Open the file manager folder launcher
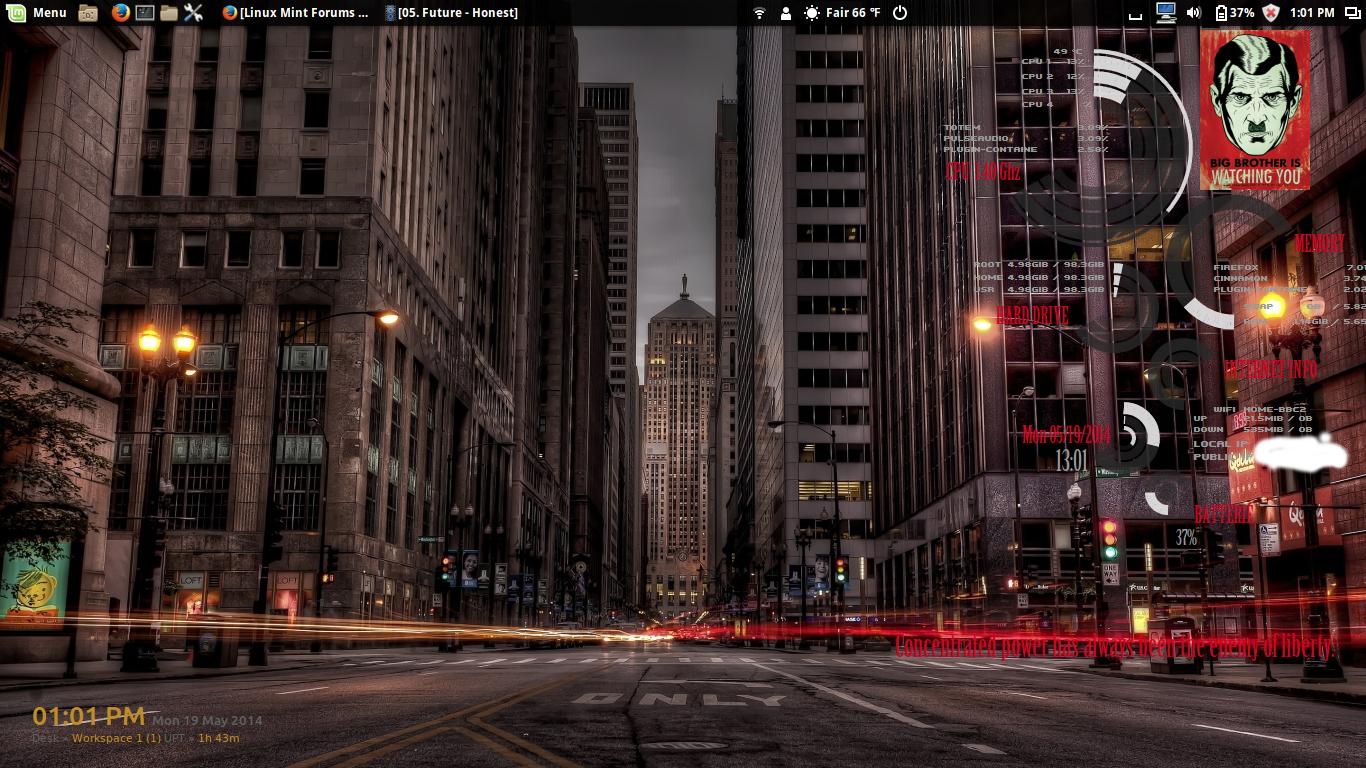1366x768 pixels. pos(169,13)
